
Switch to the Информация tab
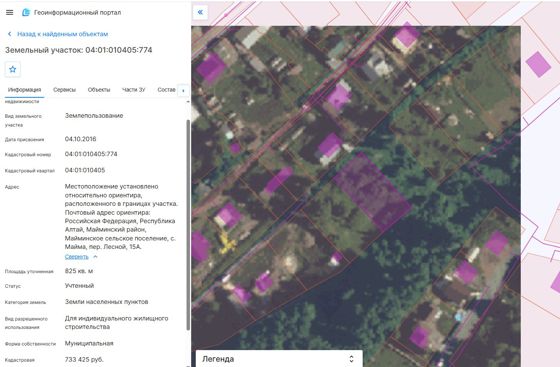click(25, 90)
